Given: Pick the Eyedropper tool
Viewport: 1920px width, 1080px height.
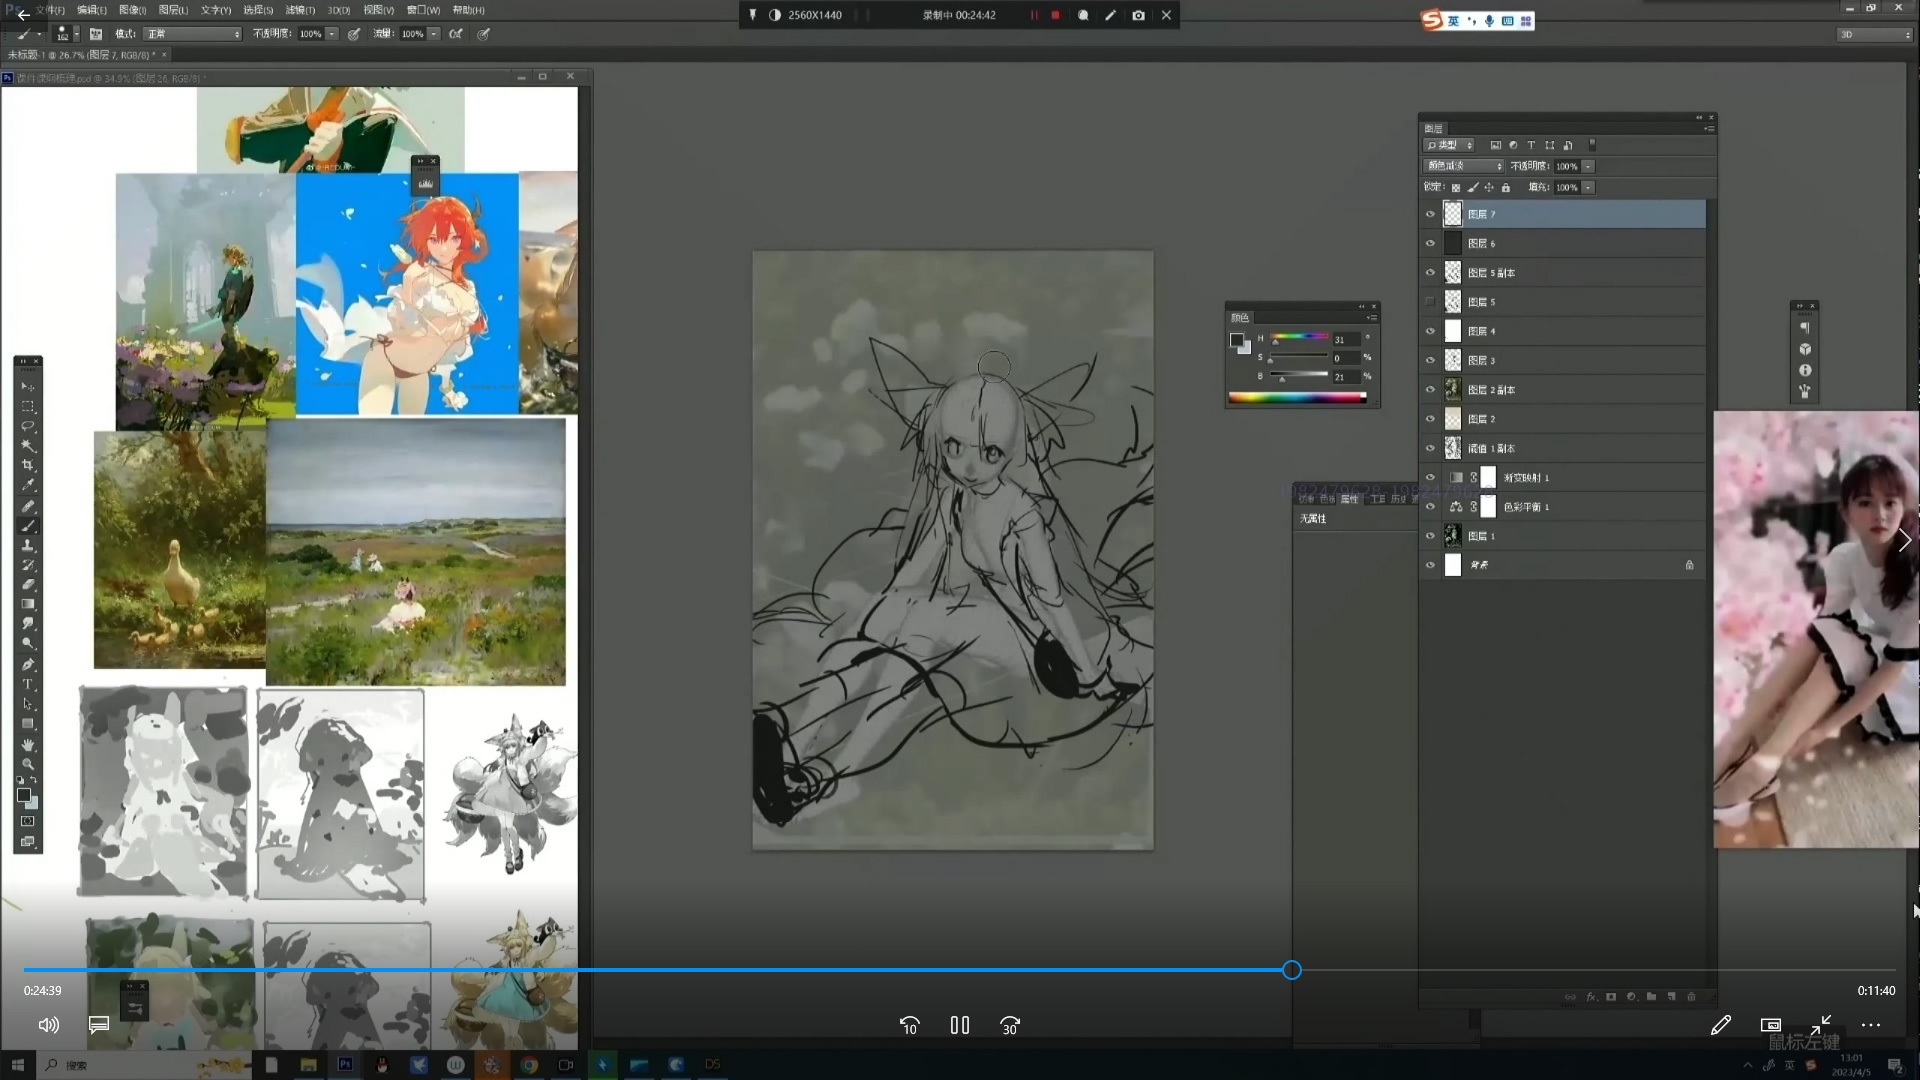Looking at the screenshot, I should point(28,486).
